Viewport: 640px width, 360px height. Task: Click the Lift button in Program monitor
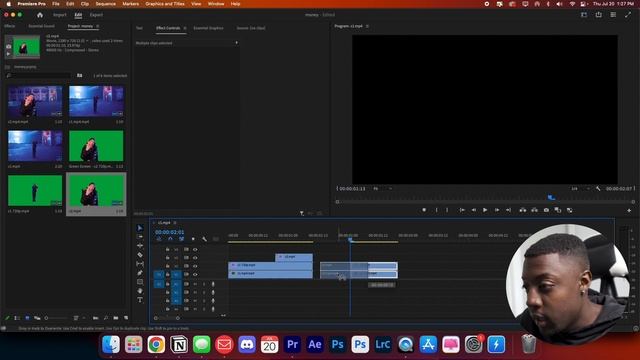(522, 210)
